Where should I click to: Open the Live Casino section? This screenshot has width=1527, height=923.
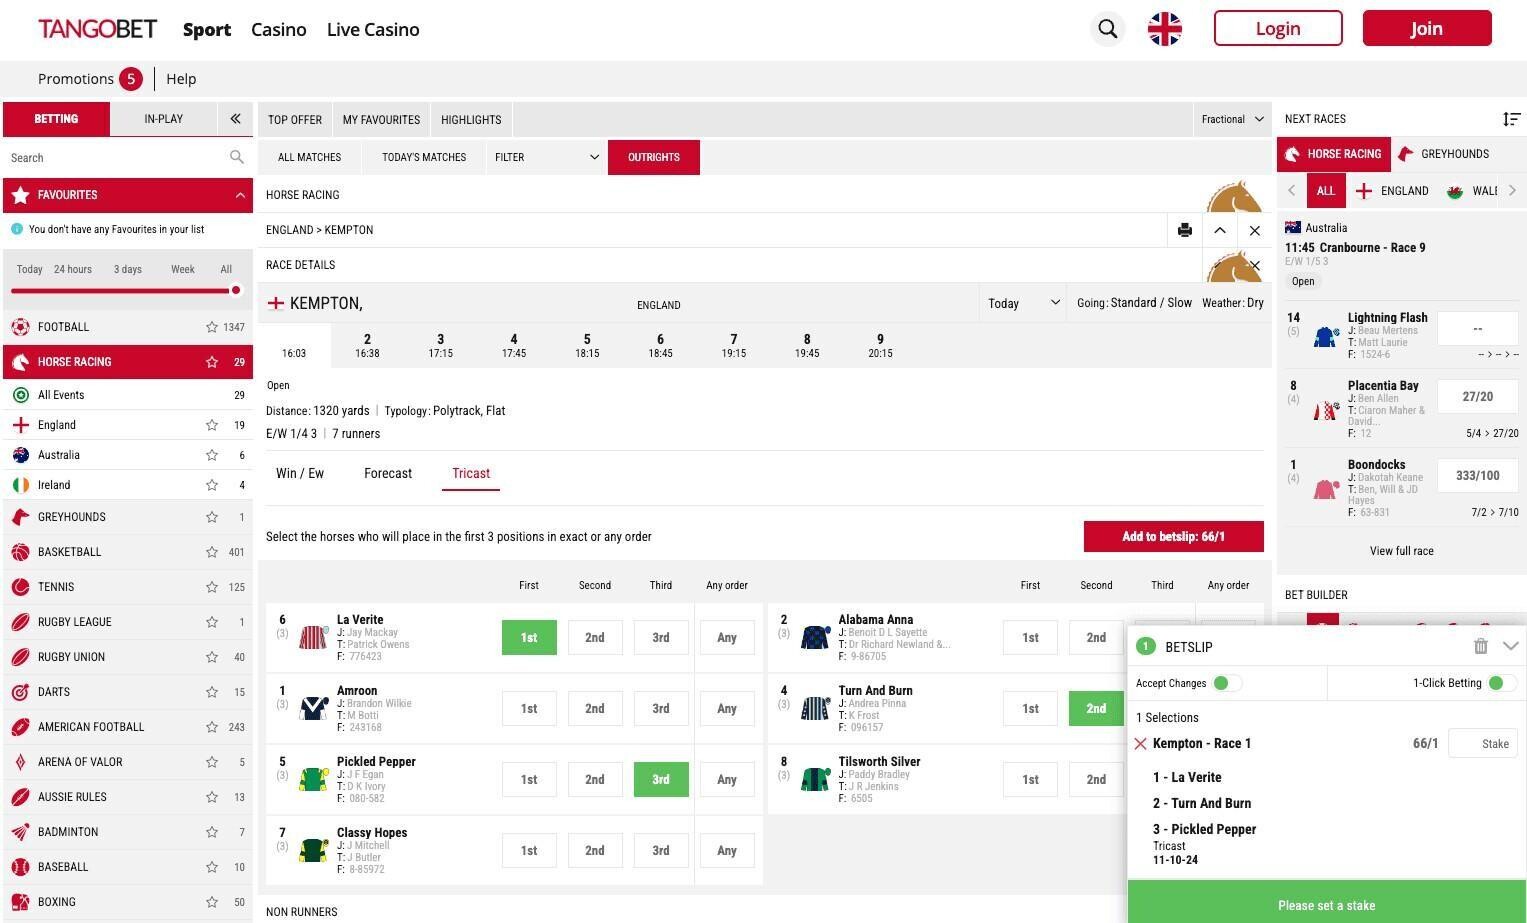click(373, 30)
